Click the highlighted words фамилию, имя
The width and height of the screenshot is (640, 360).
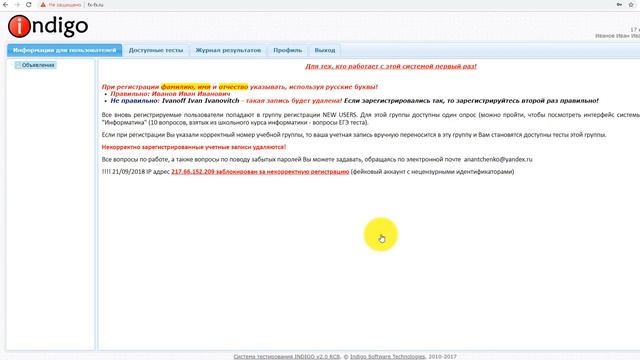(186, 87)
